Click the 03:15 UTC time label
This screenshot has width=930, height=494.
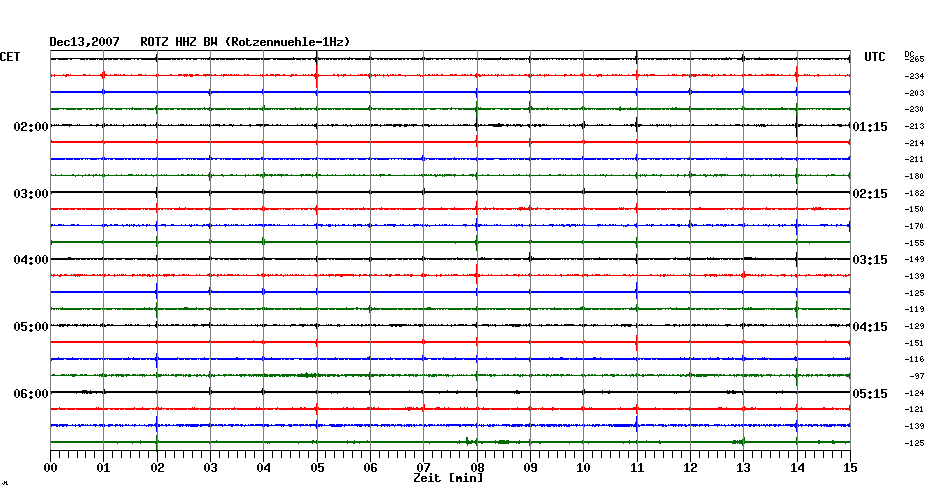pyautogui.click(x=870, y=260)
